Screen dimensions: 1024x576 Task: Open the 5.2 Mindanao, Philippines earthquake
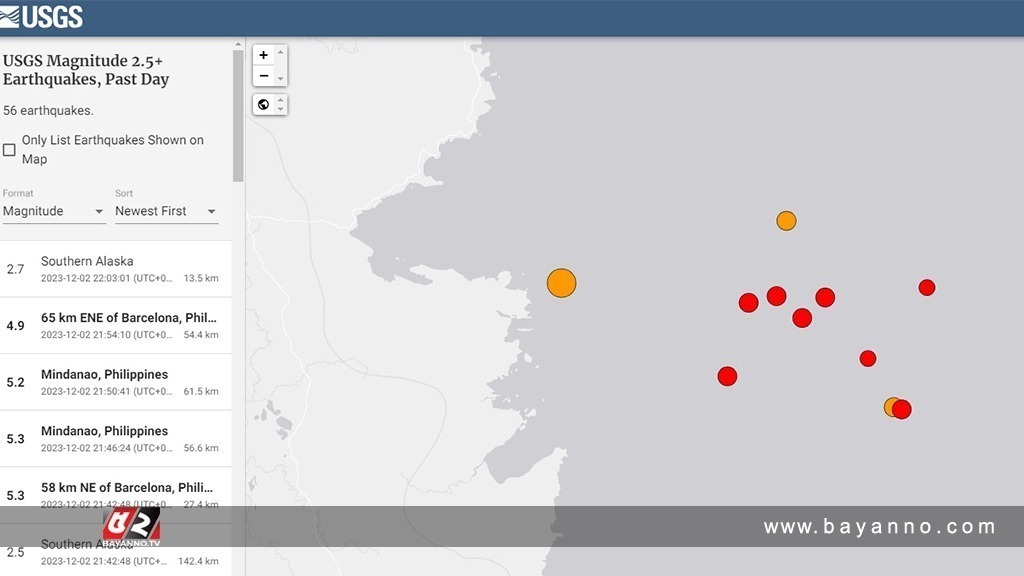pyautogui.click(x=116, y=382)
